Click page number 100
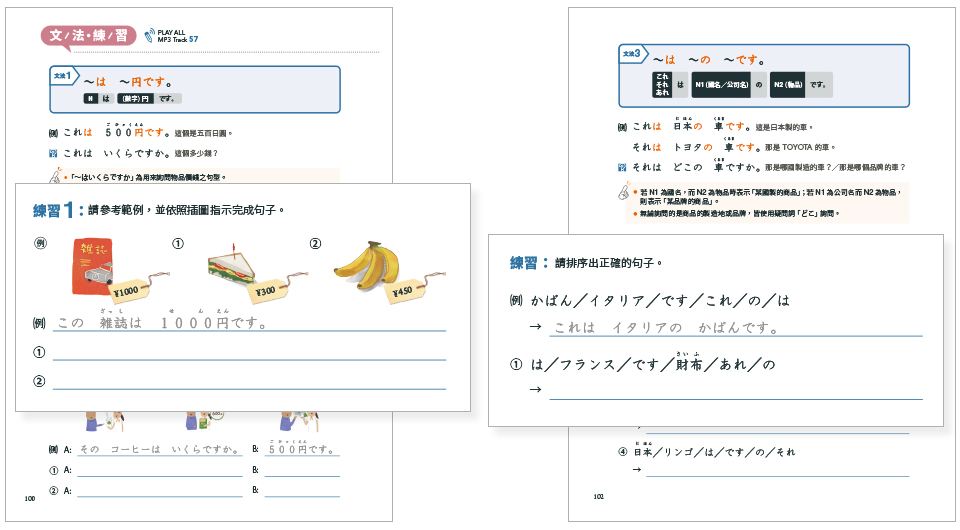The width and height of the screenshot is (960, 530). [30, 499]
